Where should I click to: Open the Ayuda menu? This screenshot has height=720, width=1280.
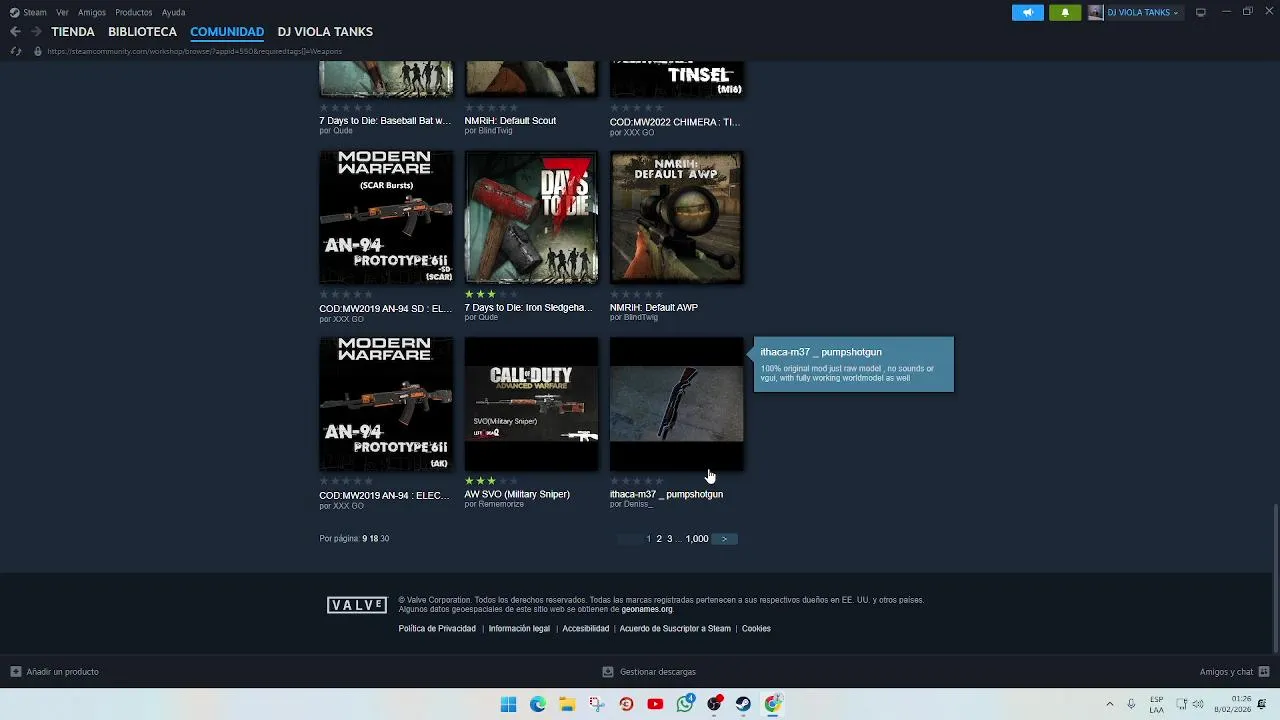pyautogui.click(x=173, y=12)
